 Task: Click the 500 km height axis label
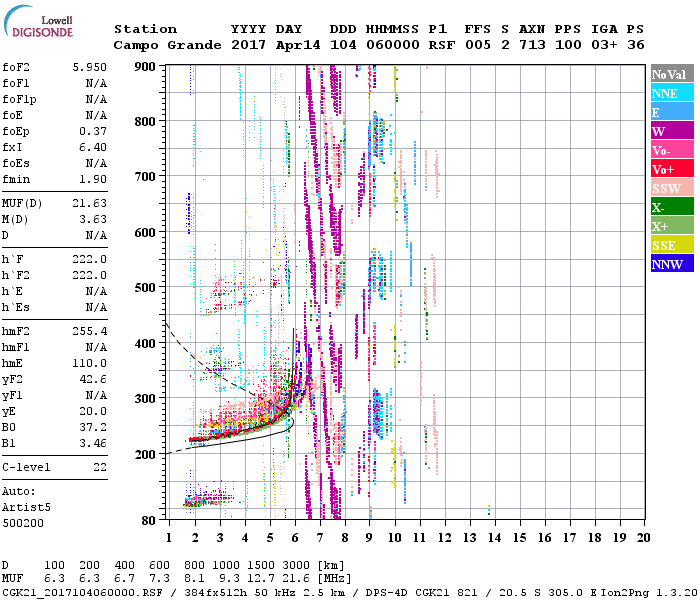[145, 288]
